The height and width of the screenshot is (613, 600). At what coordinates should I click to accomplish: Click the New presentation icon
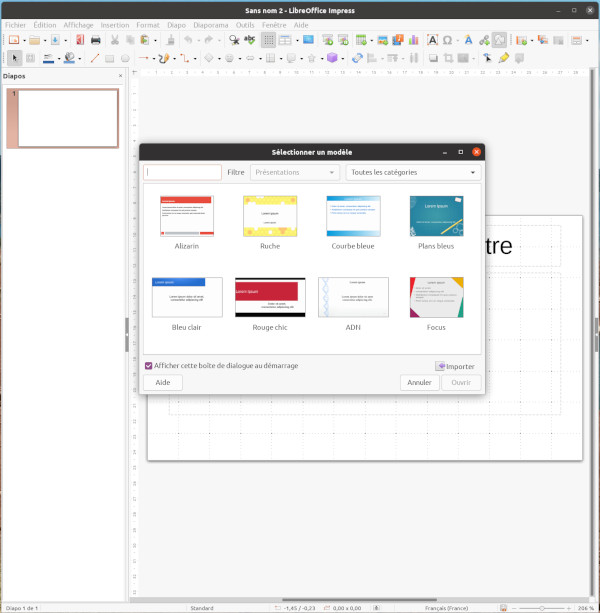pyautogui.click(x=14, y=40)
